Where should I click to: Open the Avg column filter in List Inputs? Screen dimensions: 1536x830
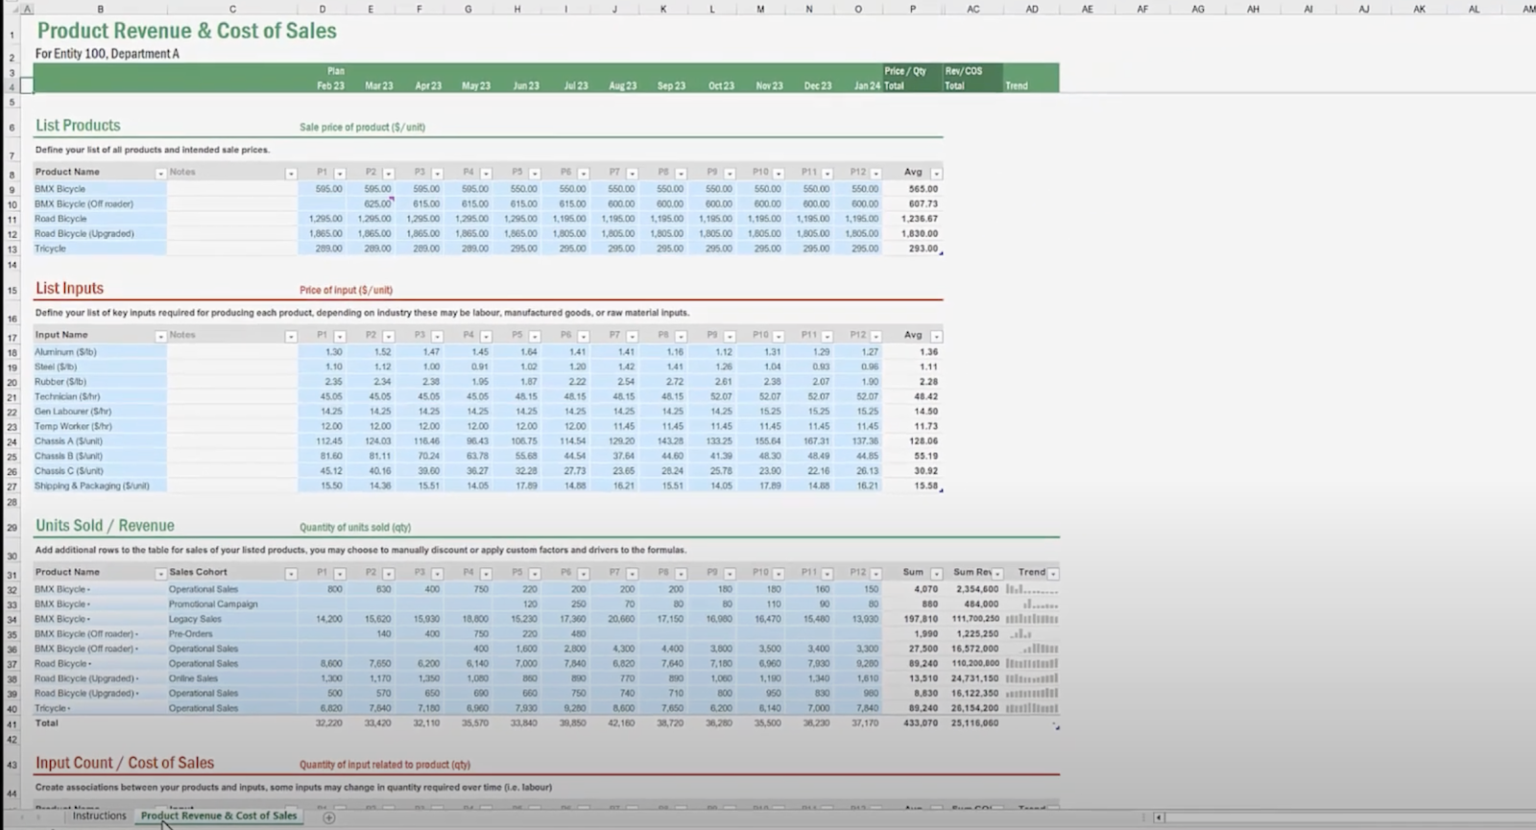click(934, 336)
